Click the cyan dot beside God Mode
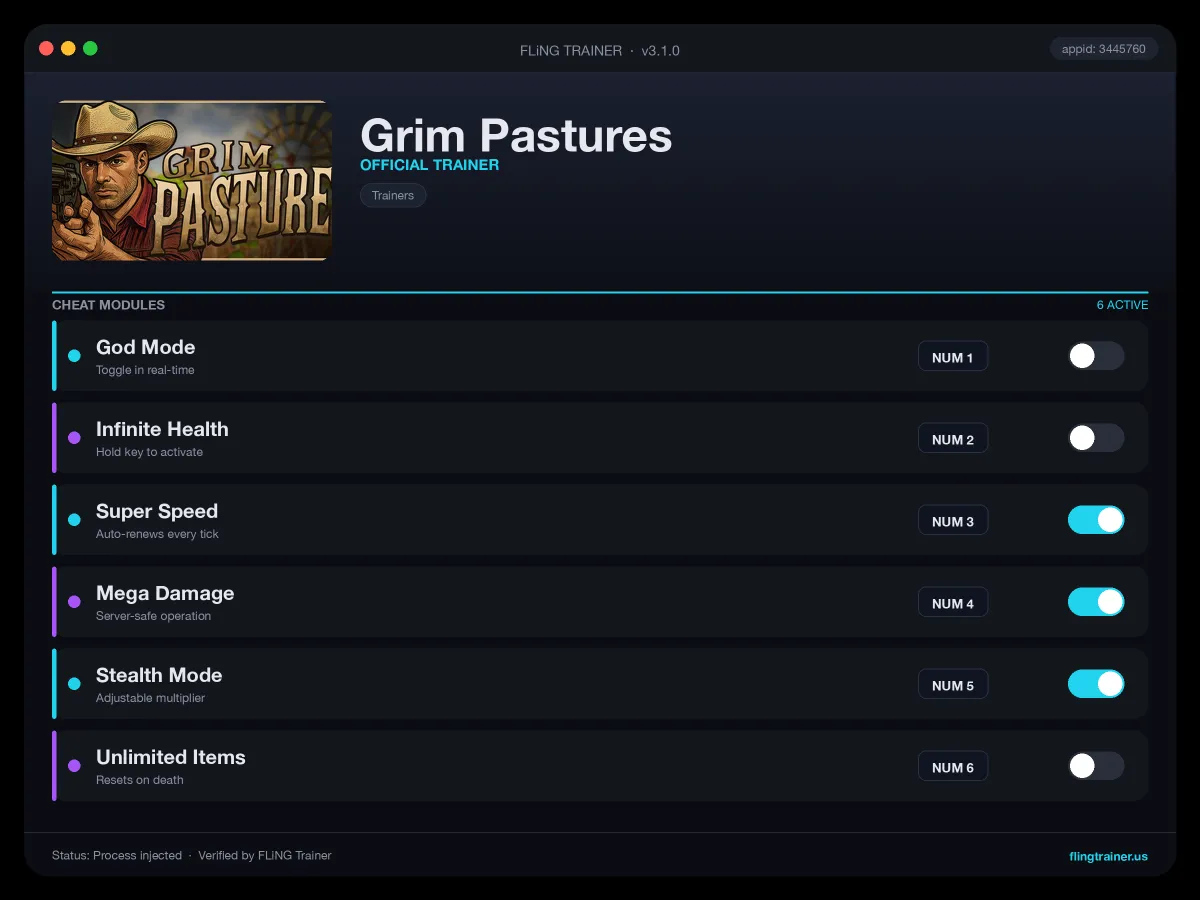Viewport: 1200px width, 900px height. pos(74,356)
